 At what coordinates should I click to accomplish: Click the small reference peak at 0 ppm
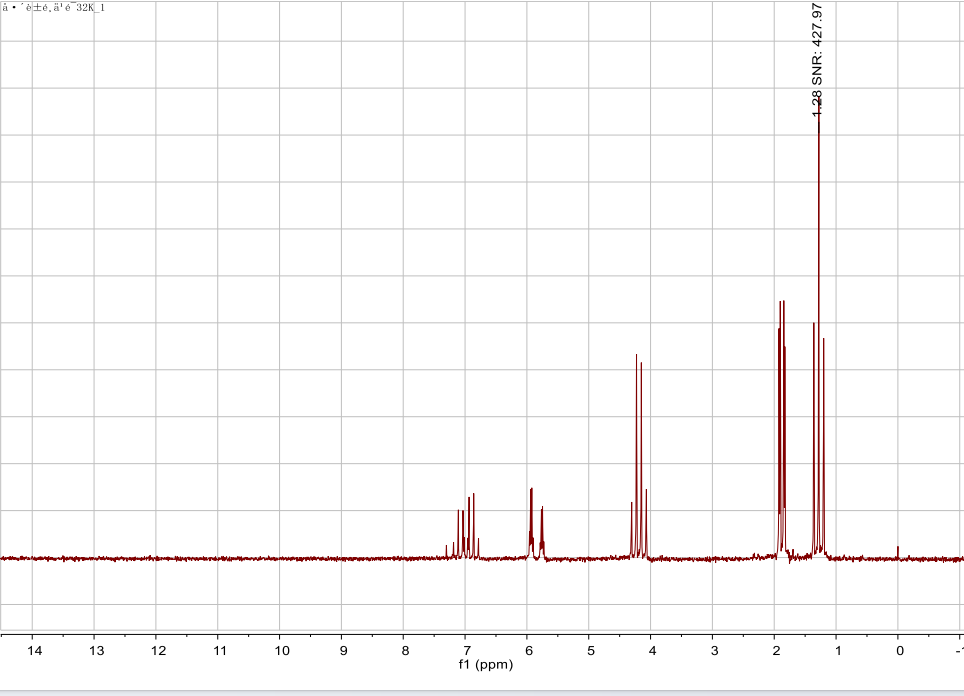[898, 552]
